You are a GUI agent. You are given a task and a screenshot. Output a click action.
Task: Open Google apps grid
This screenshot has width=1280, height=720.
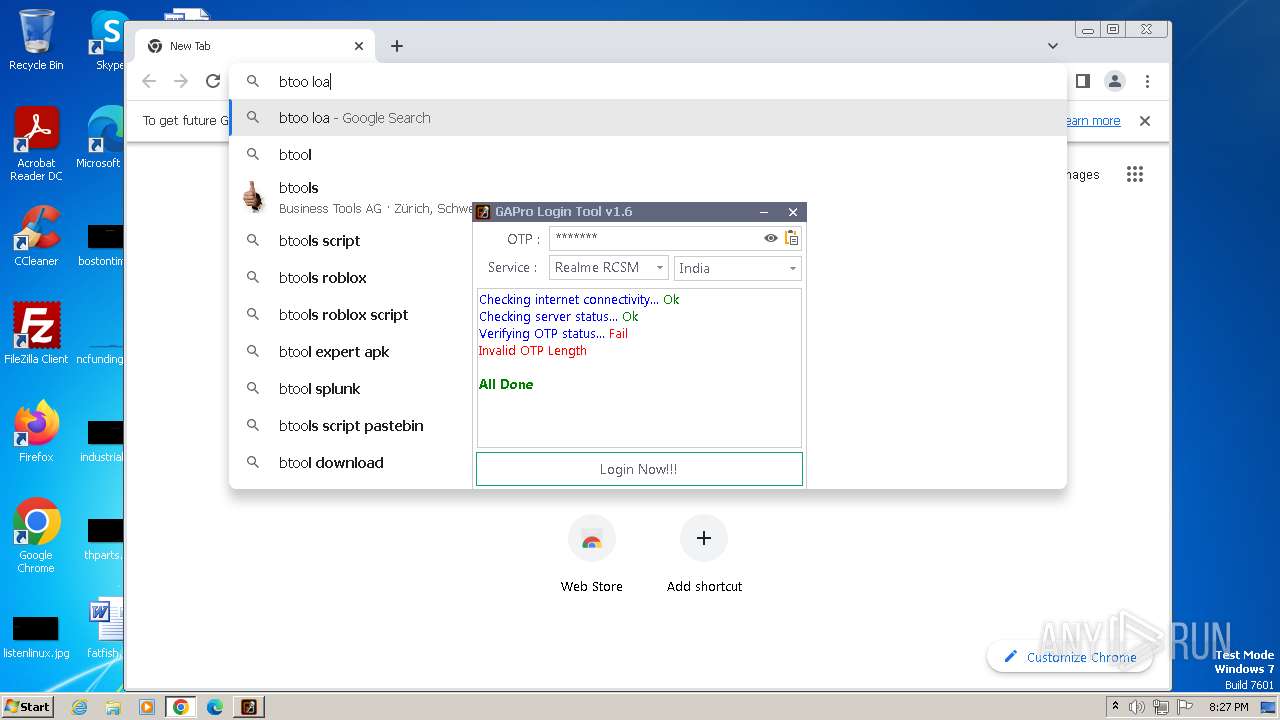[1134, 175]
